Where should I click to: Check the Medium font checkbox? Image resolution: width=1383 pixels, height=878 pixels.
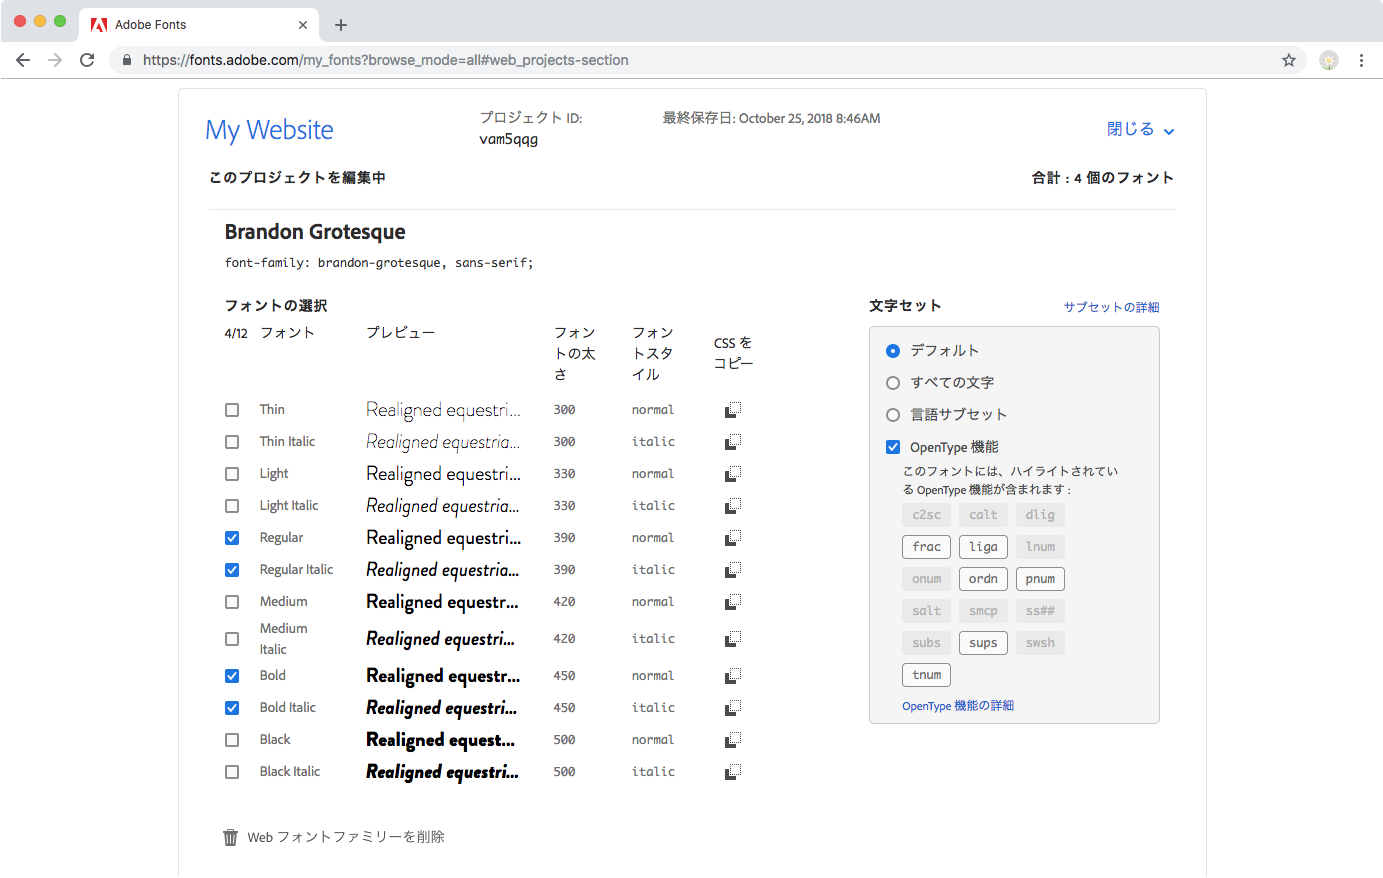tap(232, 602)
